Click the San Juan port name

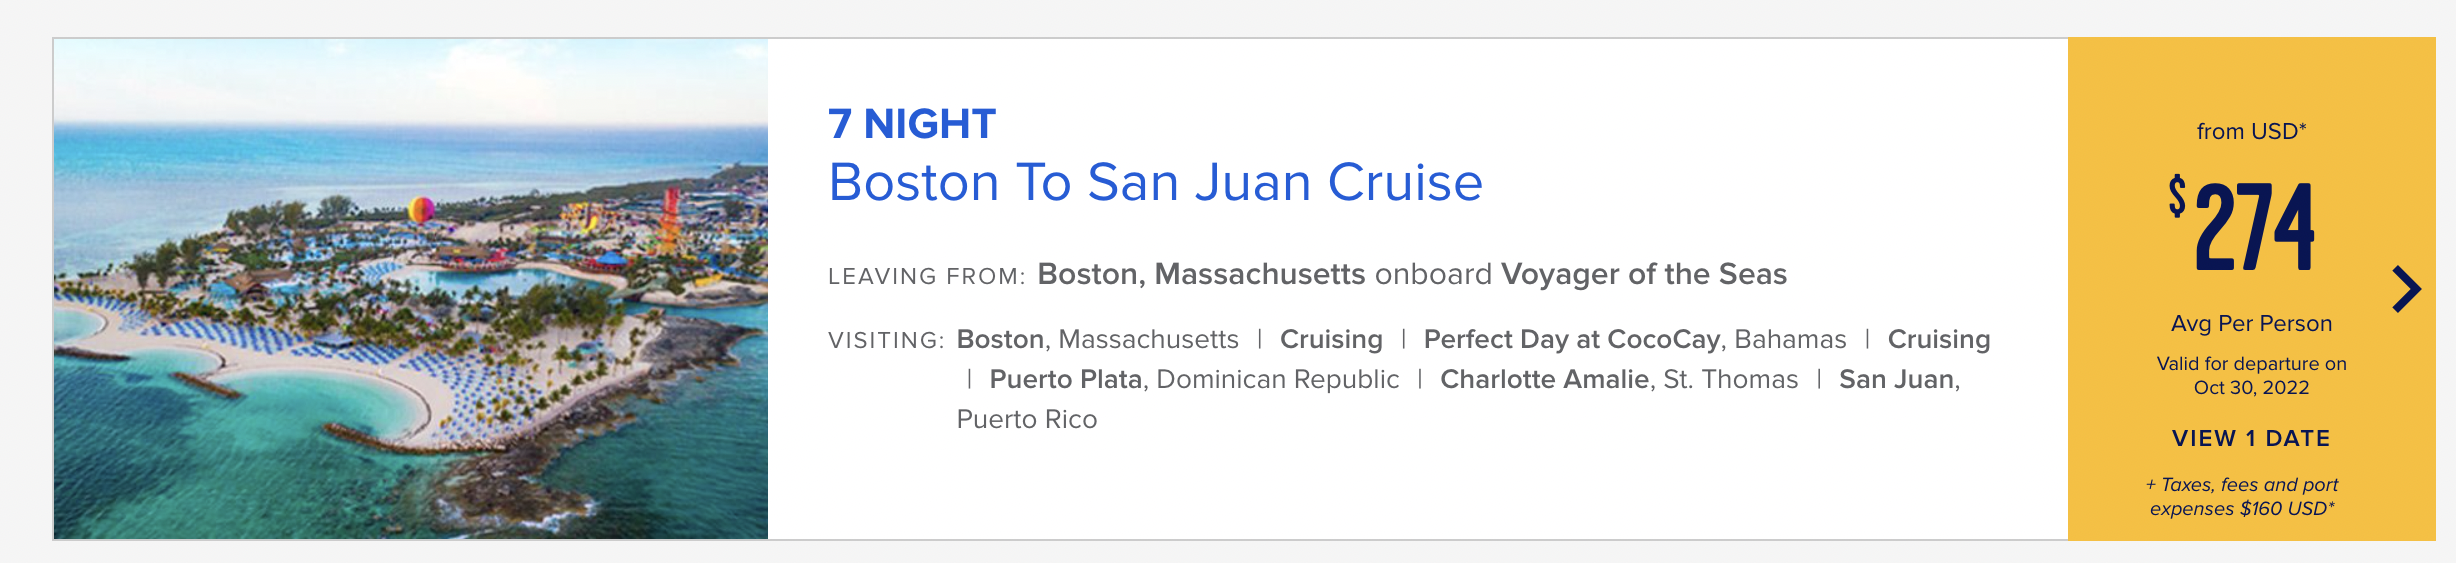point(1897,379)
